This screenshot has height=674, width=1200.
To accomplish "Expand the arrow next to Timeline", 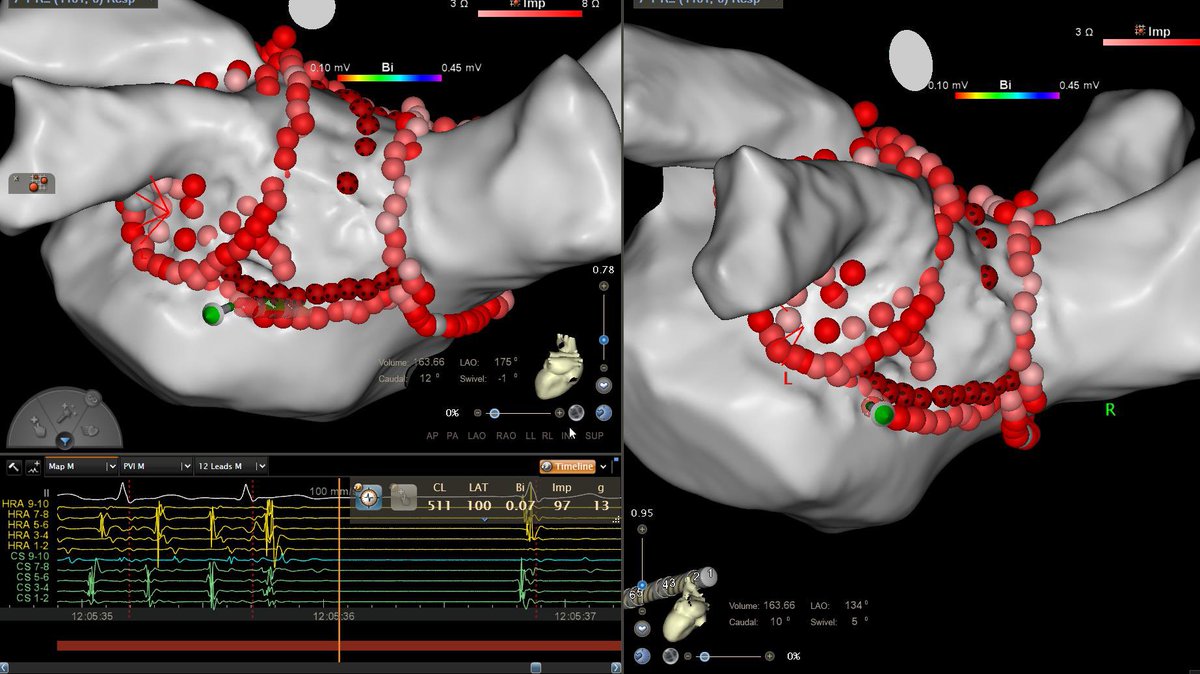I will (604, 467).
